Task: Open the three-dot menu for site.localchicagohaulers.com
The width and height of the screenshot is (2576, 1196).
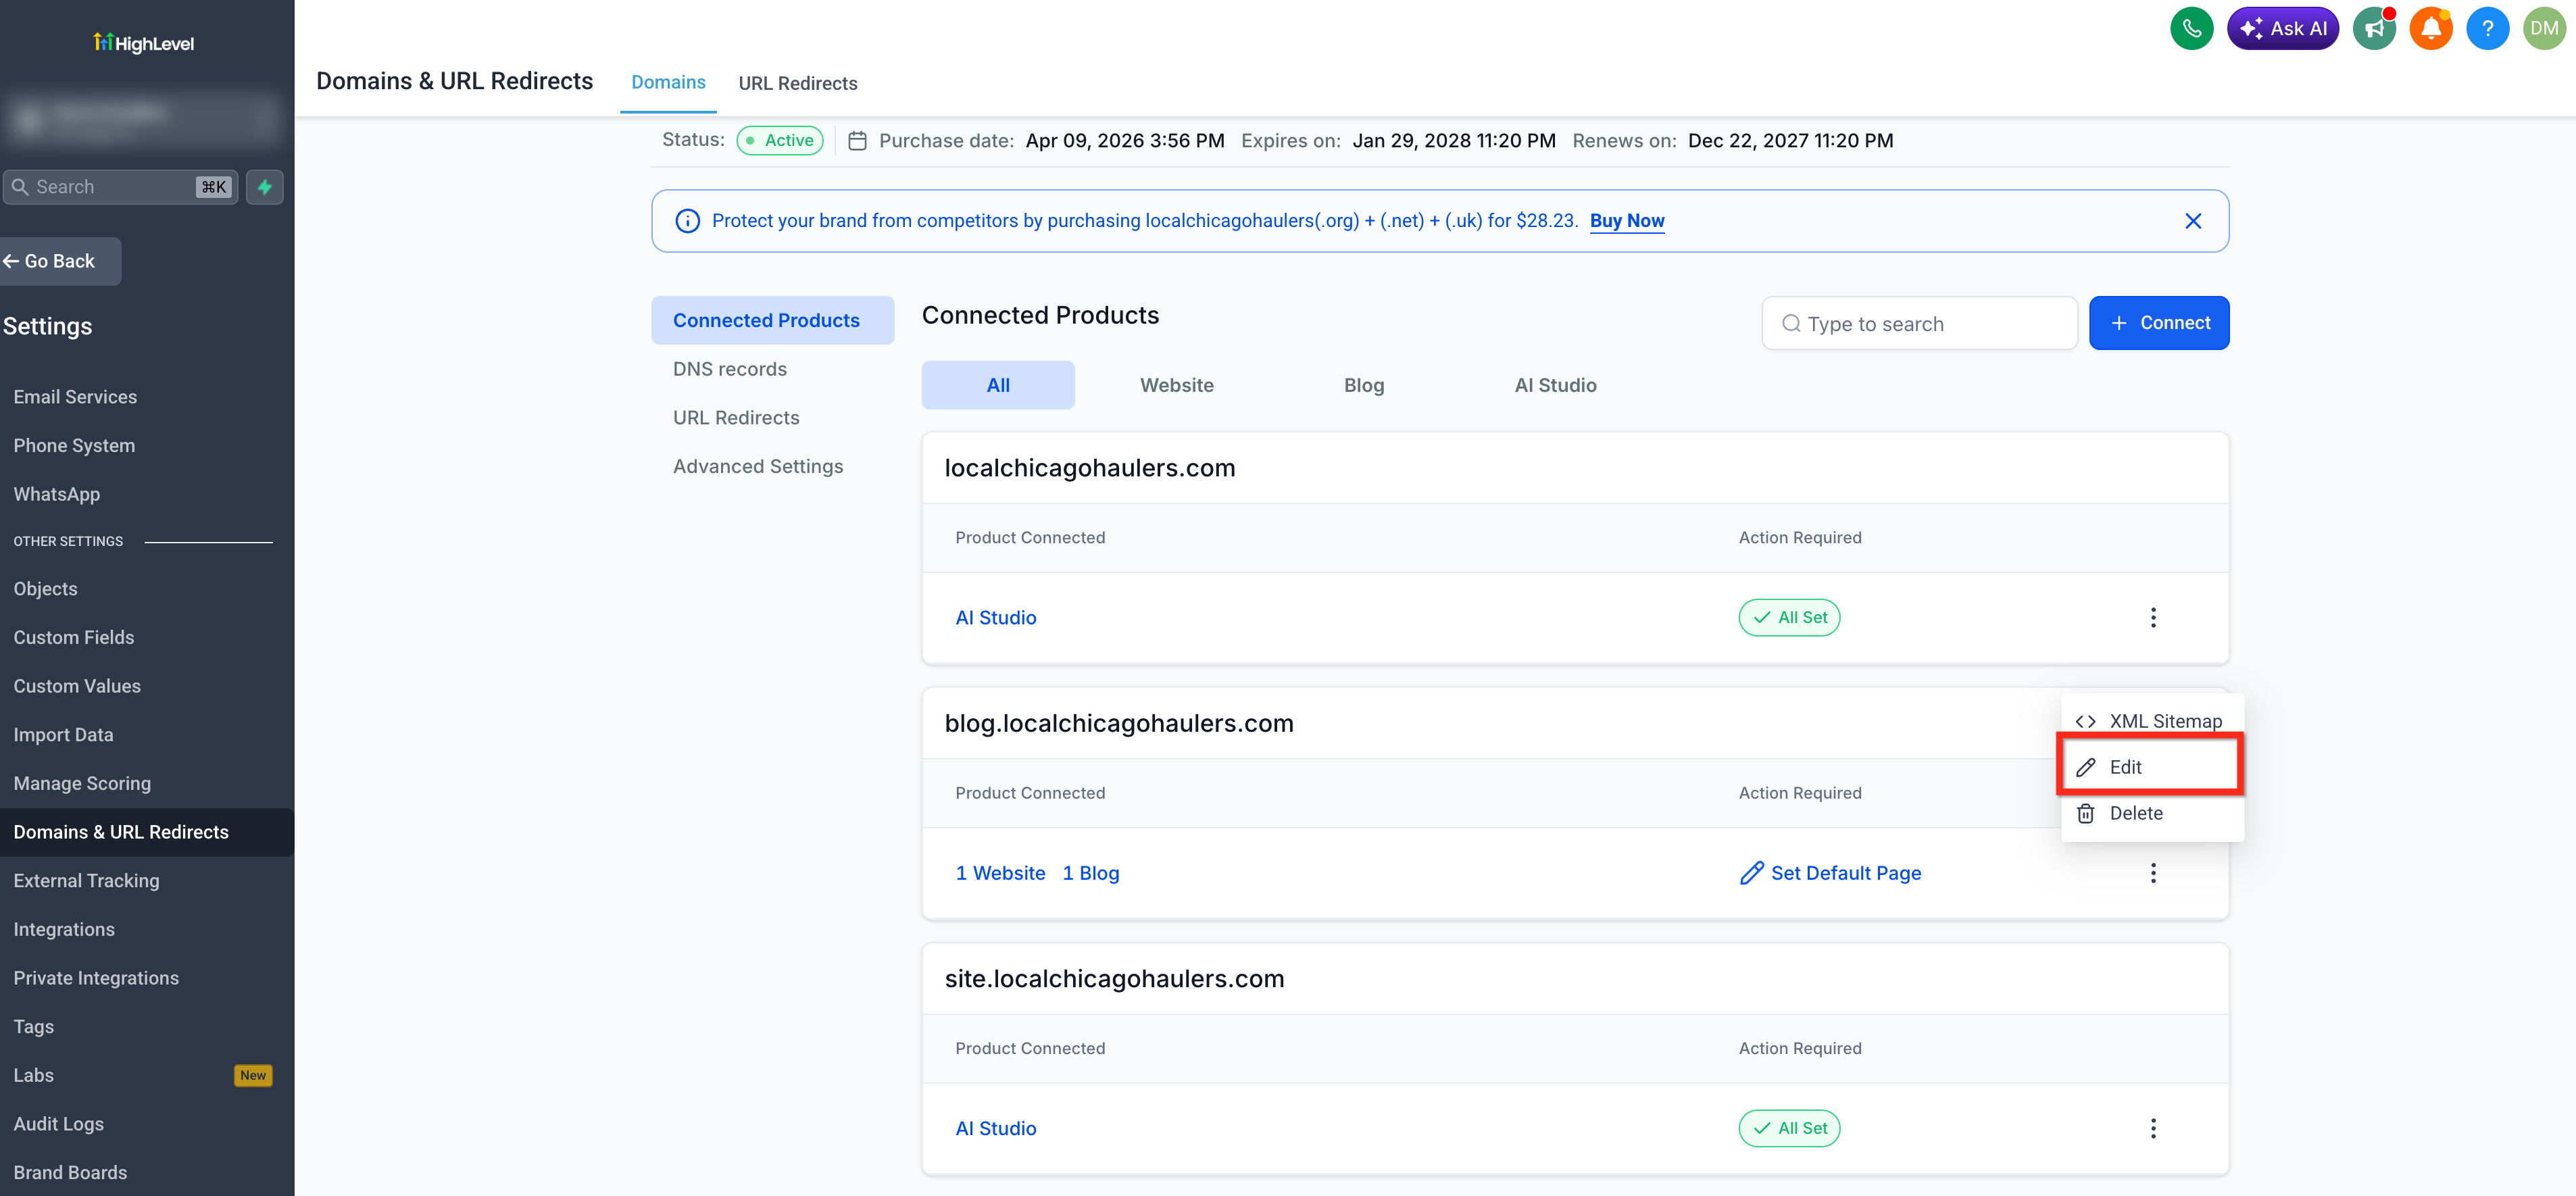Action: pos(2153,1128)
